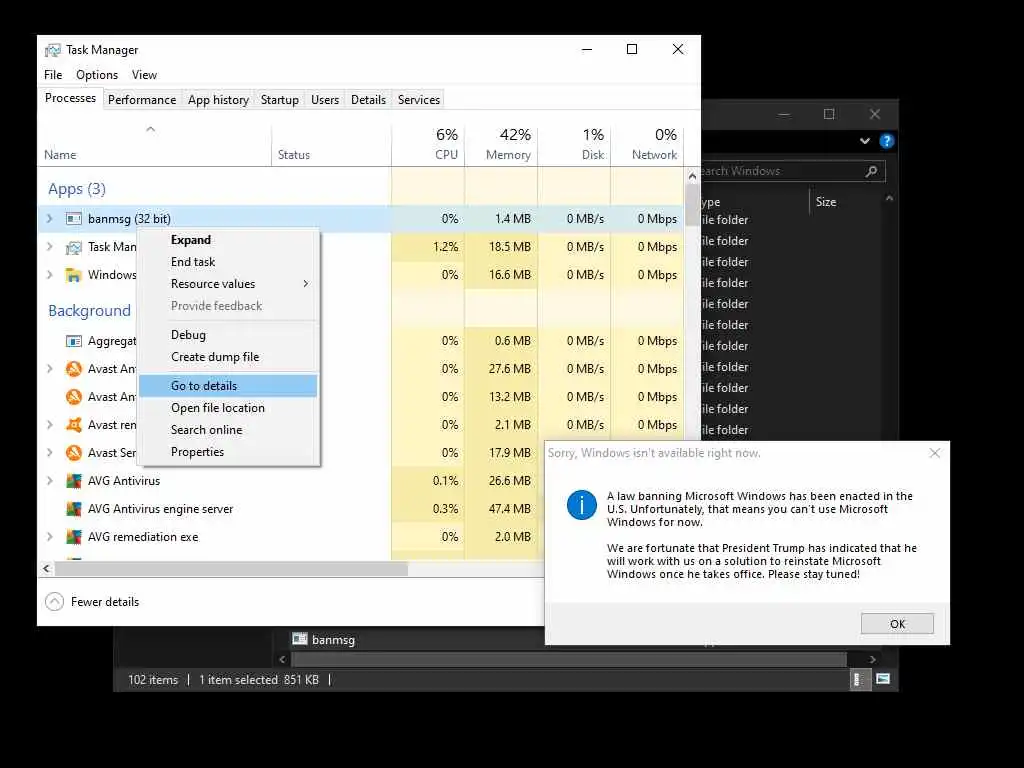
Task: Click the AVG remediation exe icon
Action: (74, 537)
